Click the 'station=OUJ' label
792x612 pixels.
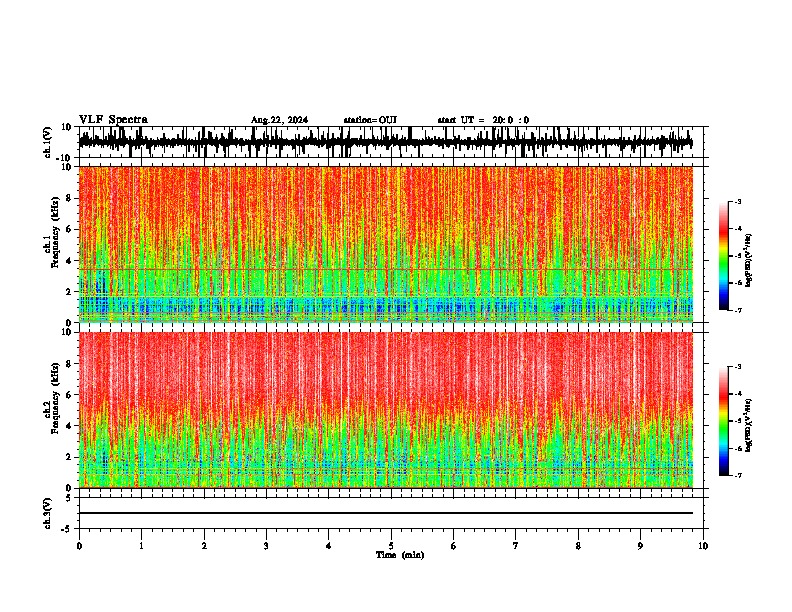(x=370, y=120)
